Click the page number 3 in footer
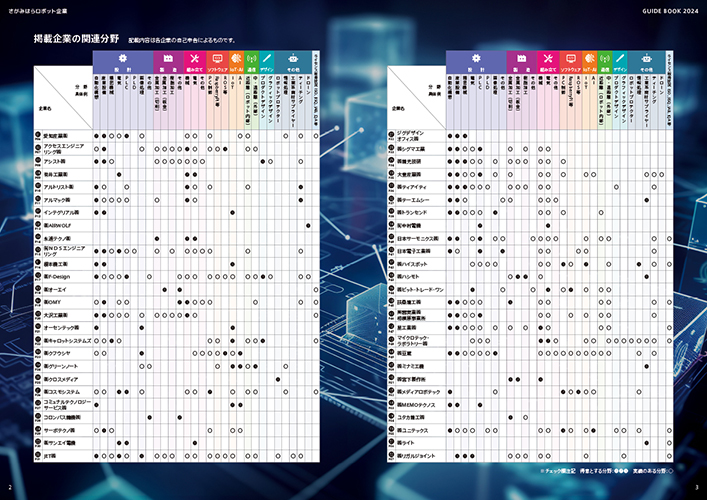This screenshot has height=500, width=707. point(696,487)
